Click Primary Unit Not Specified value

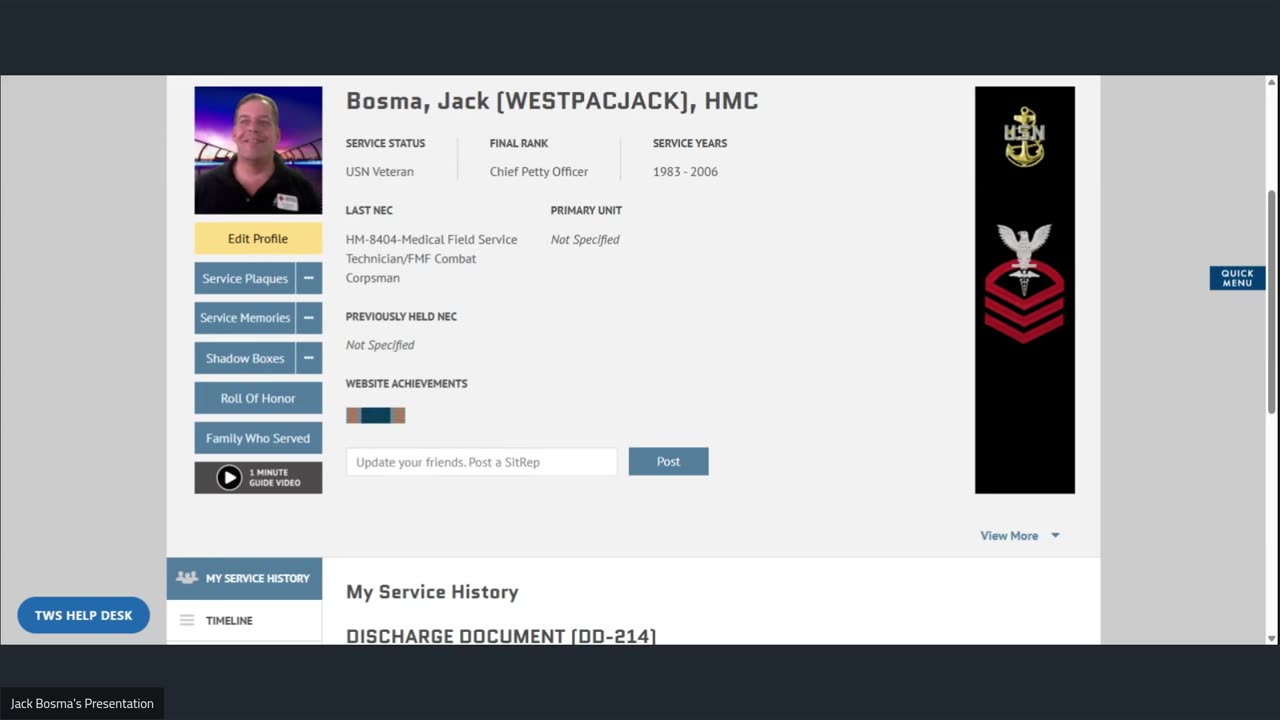tap(585, 239)
